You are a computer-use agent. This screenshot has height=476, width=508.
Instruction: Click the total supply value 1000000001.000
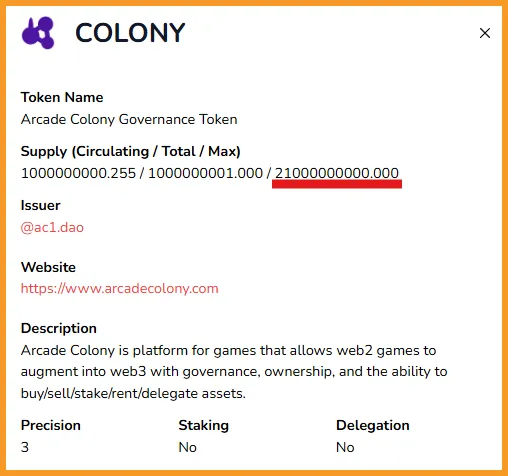click(x=205, y=173)
